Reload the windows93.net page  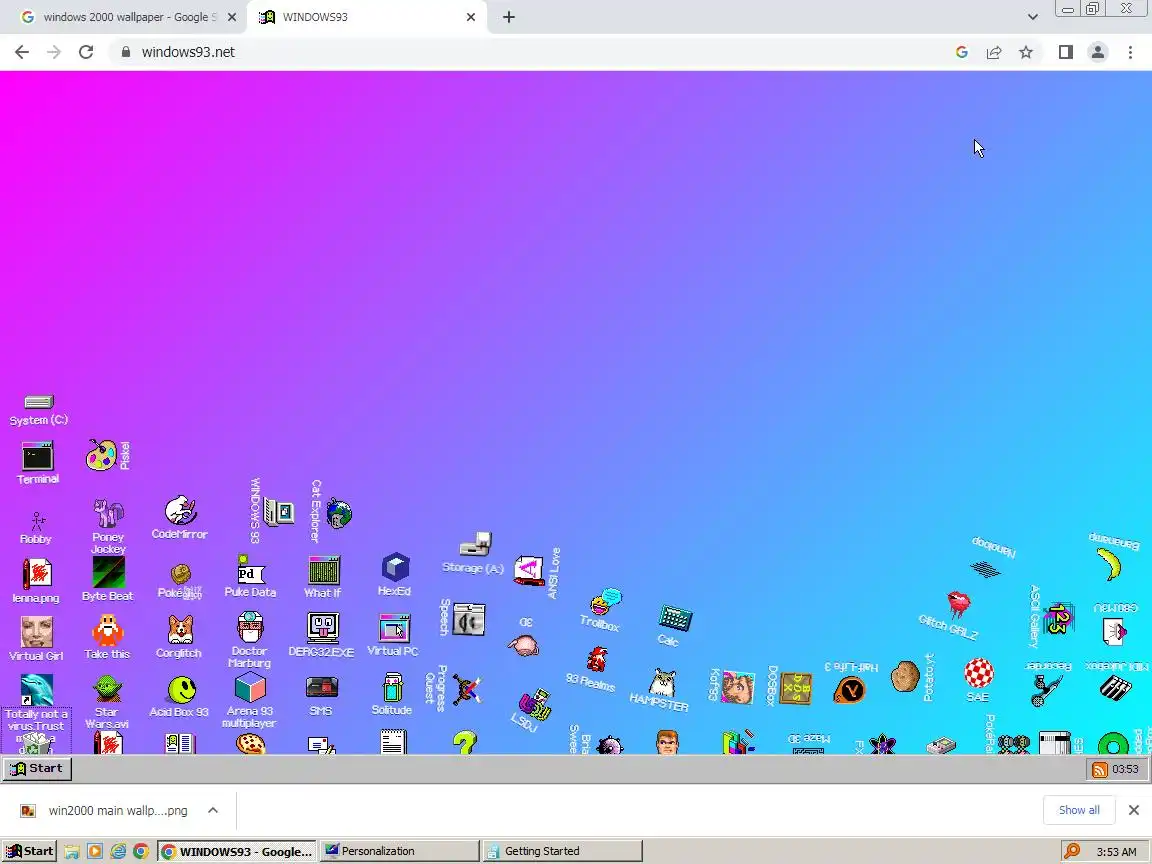(86, 52)
